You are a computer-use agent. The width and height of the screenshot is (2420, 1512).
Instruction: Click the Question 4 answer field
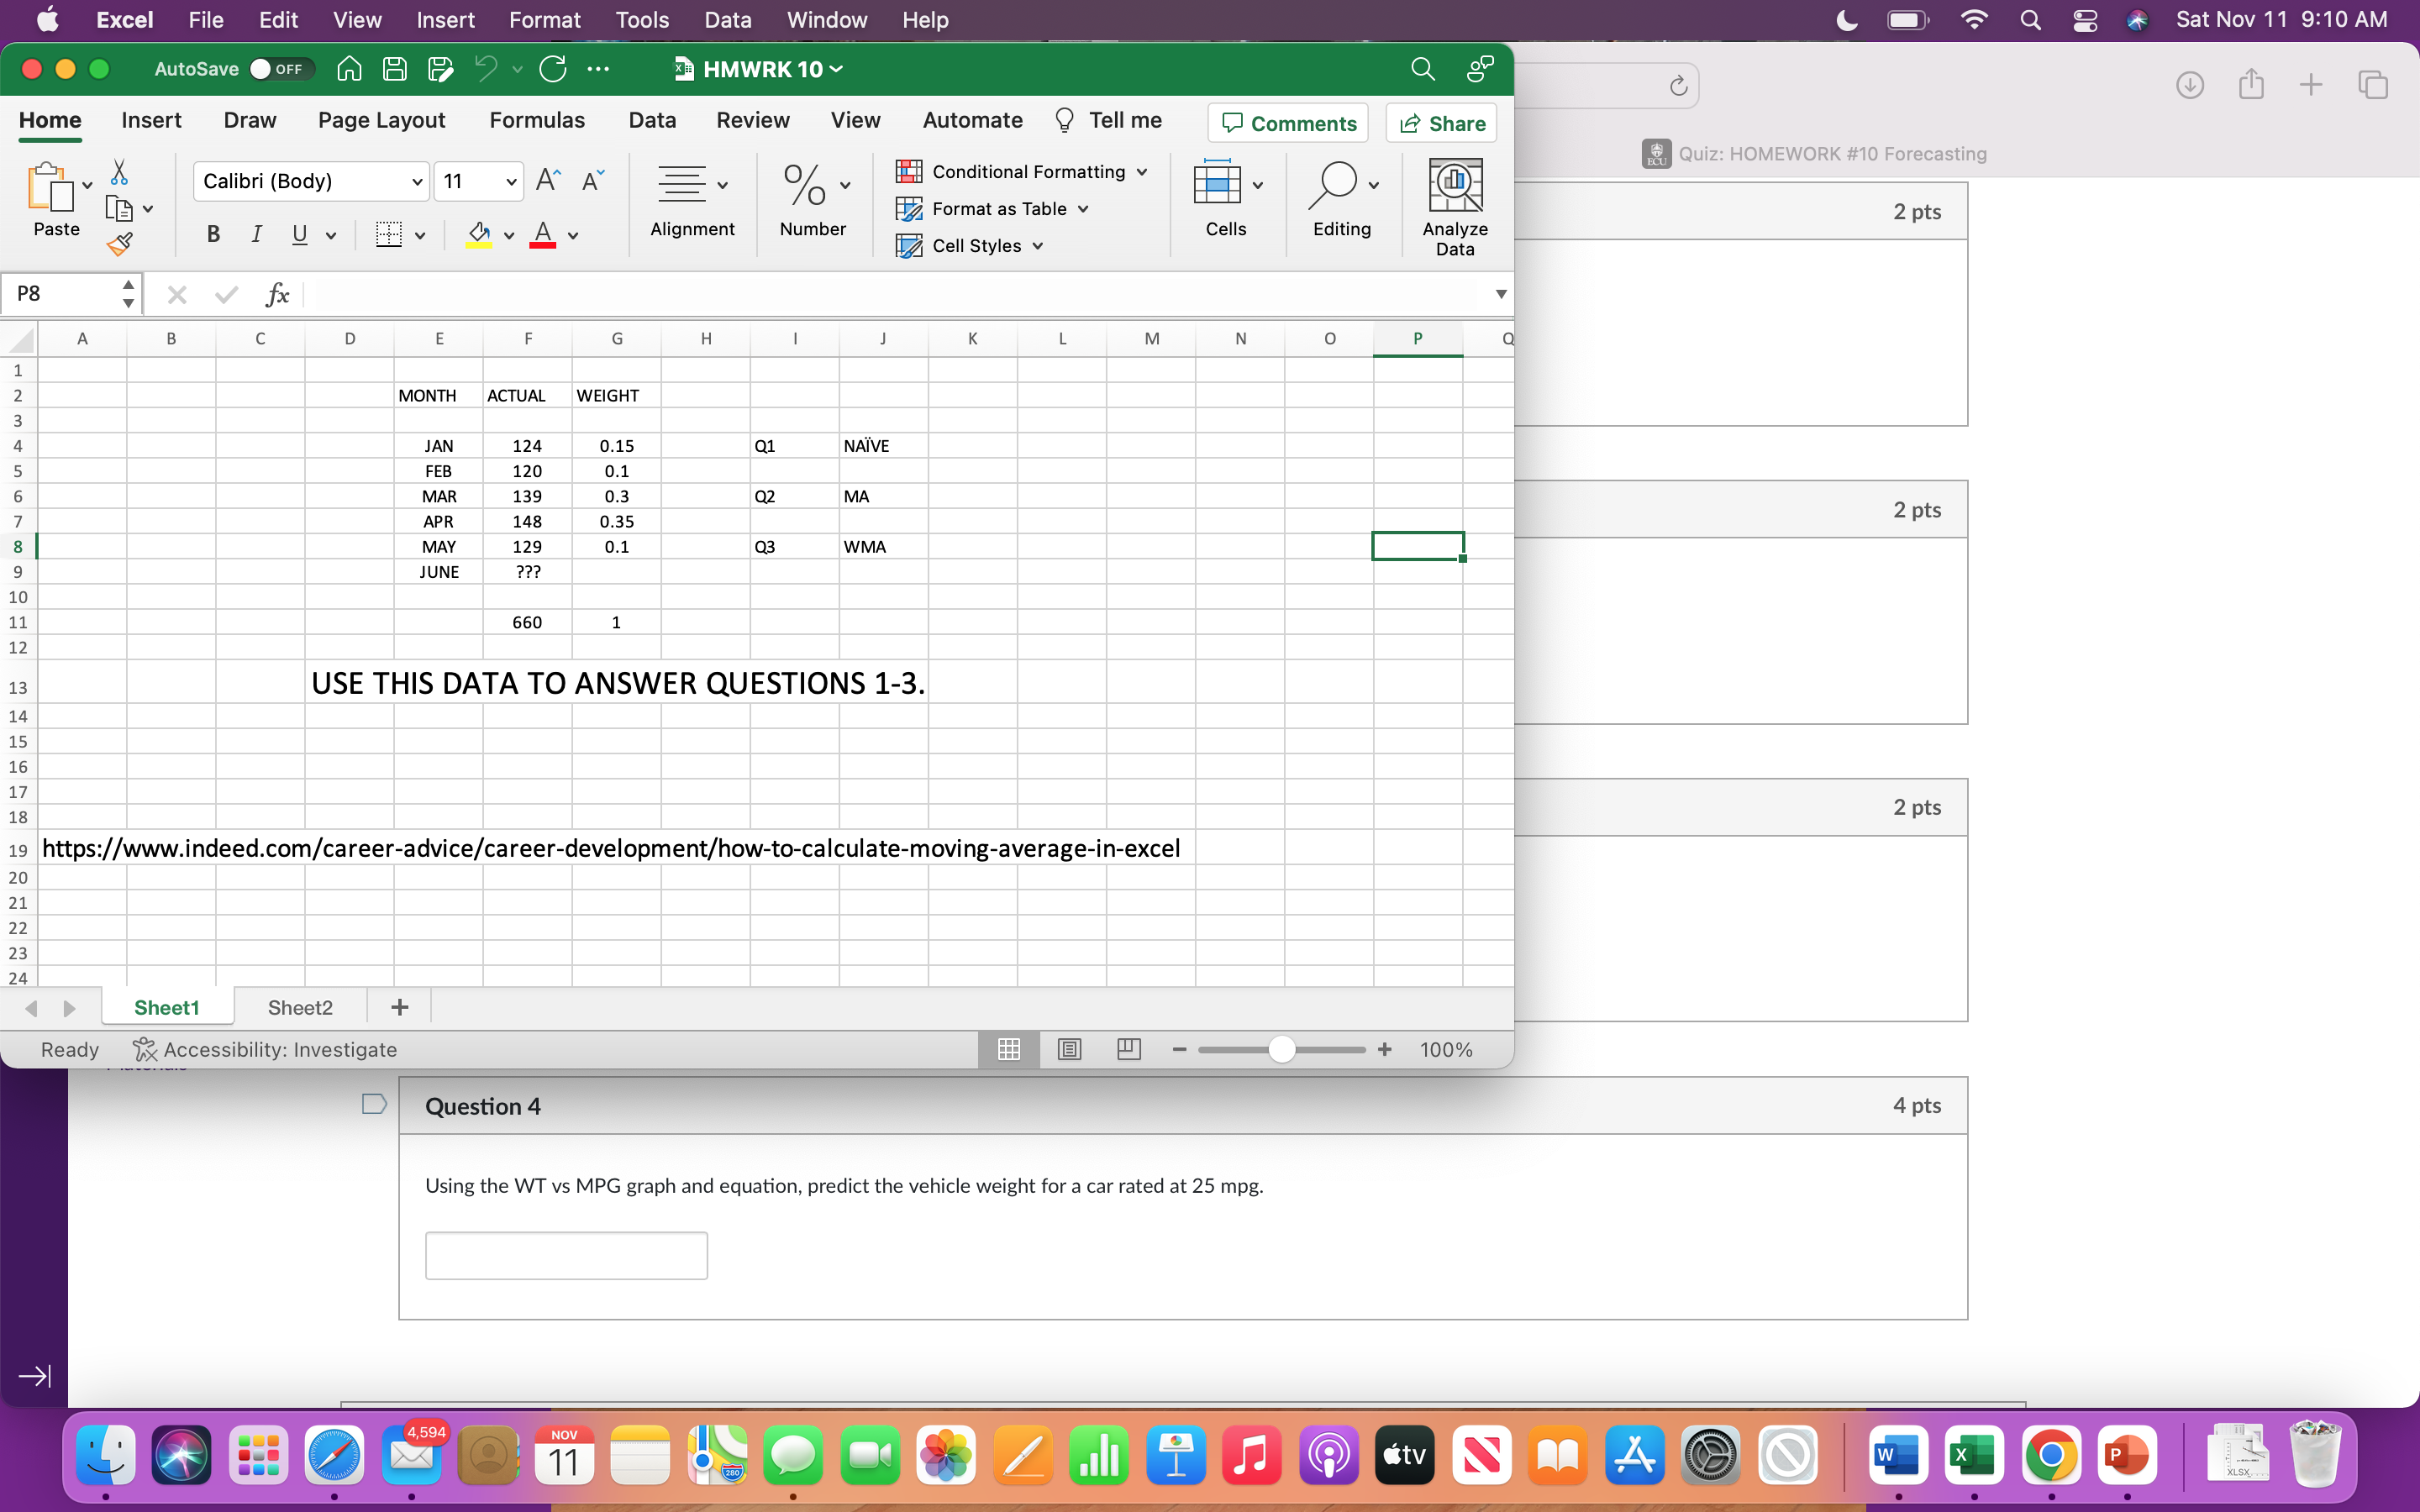pyautogui.click(x=566, y=1255)
